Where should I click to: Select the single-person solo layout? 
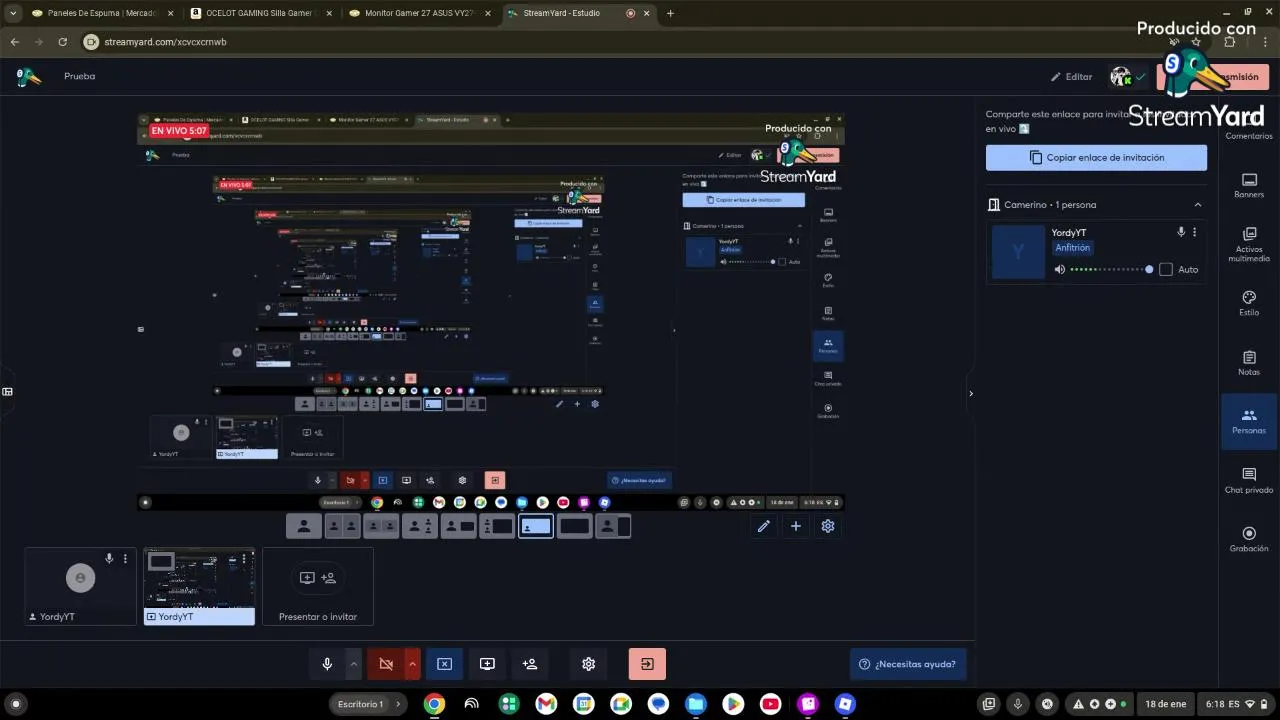coord(303,526)
